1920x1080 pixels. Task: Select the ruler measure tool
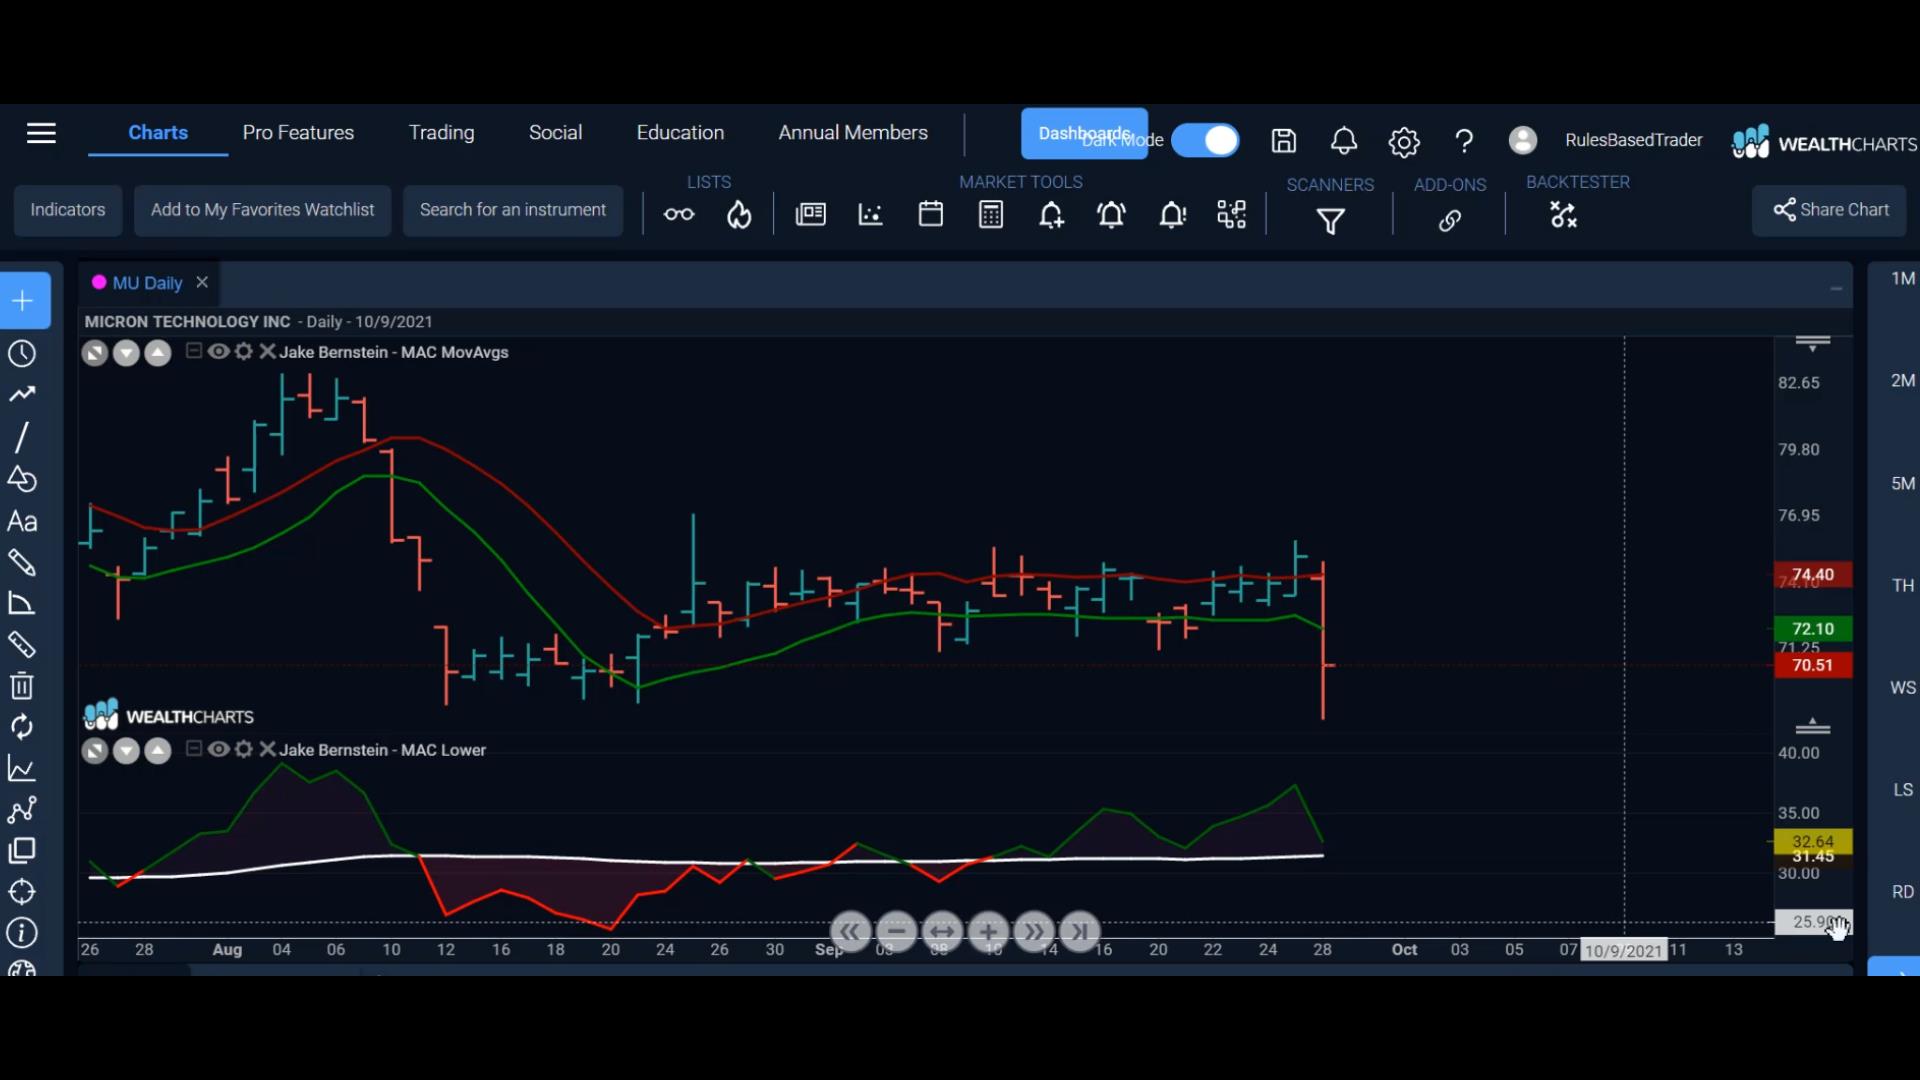coord(22,645)
